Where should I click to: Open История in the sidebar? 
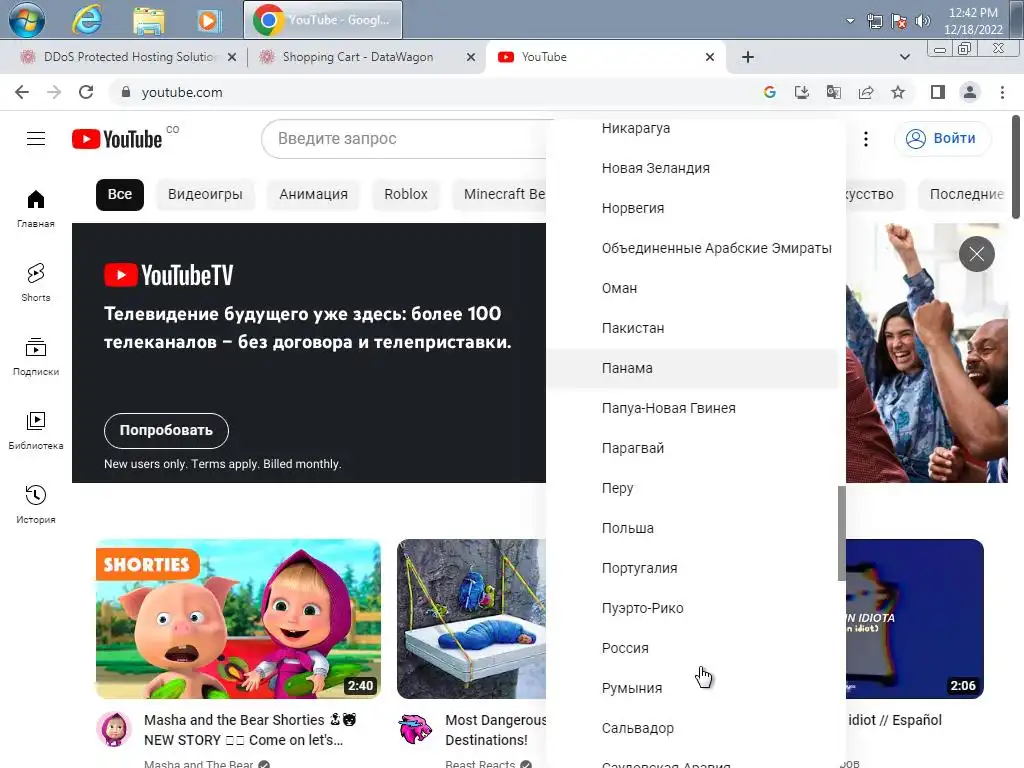36,504
